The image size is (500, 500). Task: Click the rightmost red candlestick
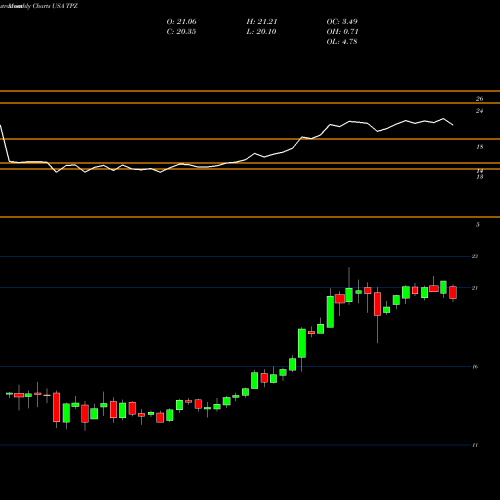(453, 292)
